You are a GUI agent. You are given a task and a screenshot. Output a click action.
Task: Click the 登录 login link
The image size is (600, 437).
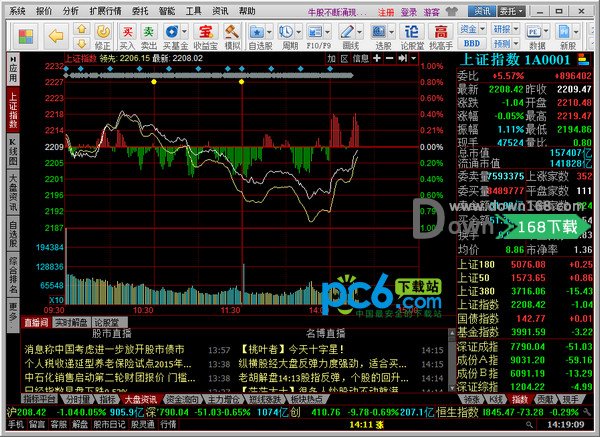point(409,12)
